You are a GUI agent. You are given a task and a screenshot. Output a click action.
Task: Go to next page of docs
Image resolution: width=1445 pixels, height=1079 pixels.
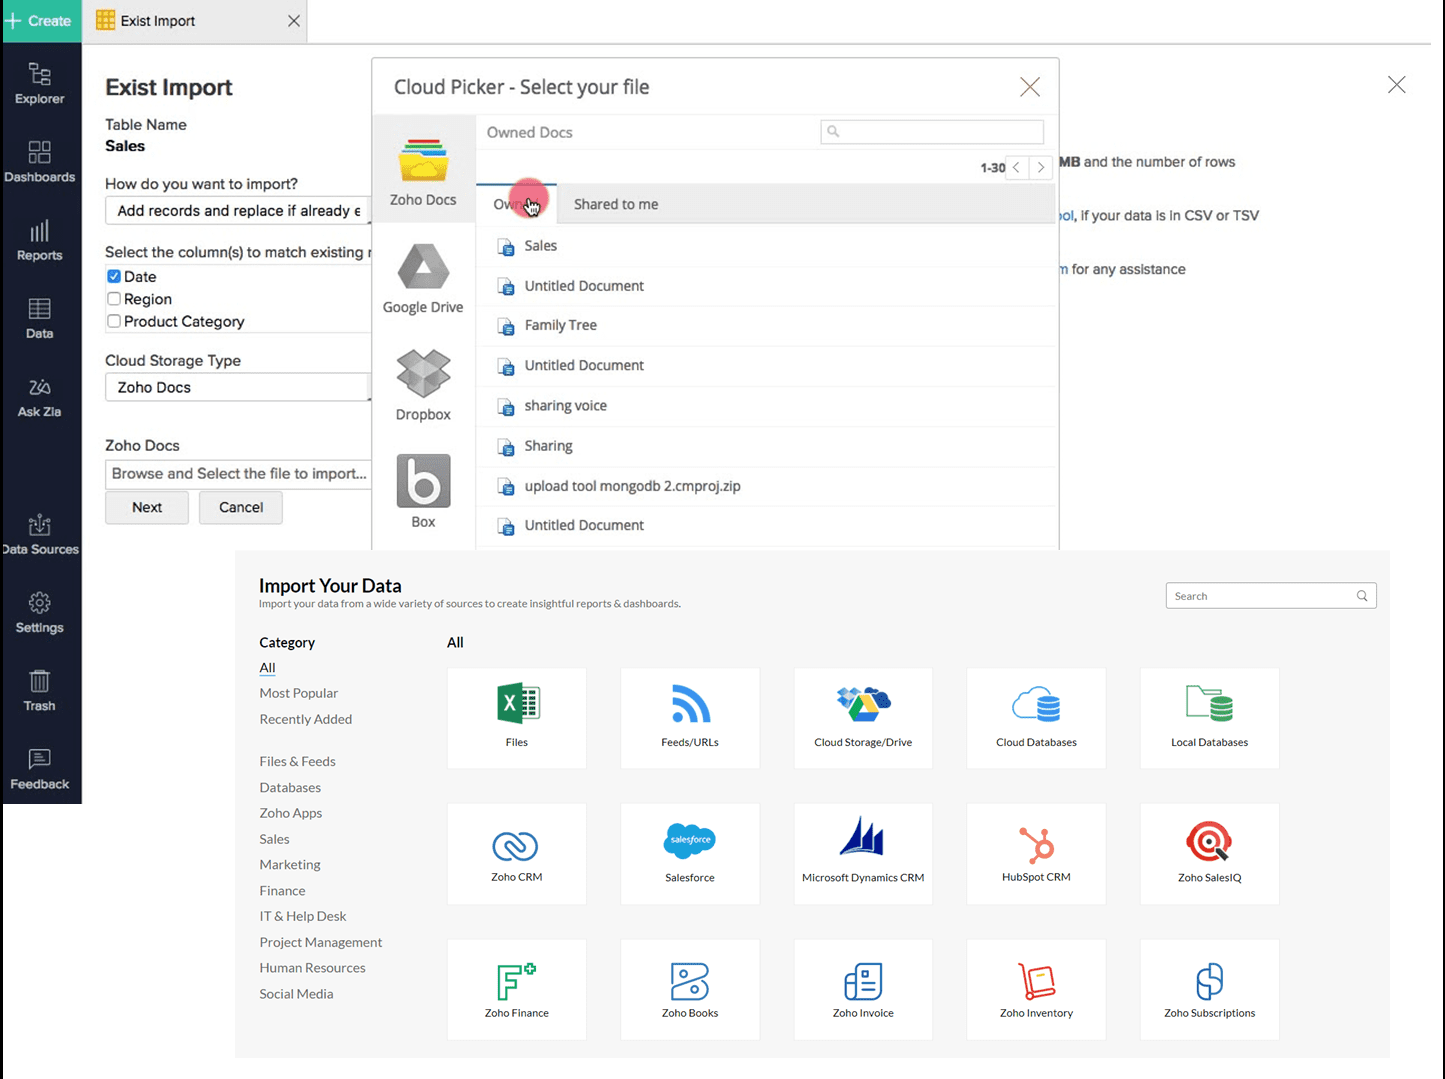(1041, 168)
